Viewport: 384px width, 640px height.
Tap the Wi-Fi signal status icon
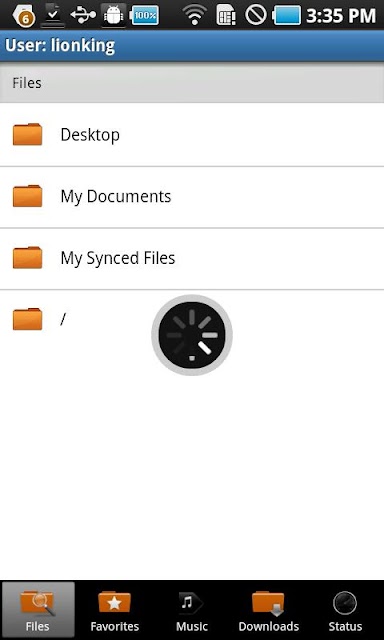195,15
